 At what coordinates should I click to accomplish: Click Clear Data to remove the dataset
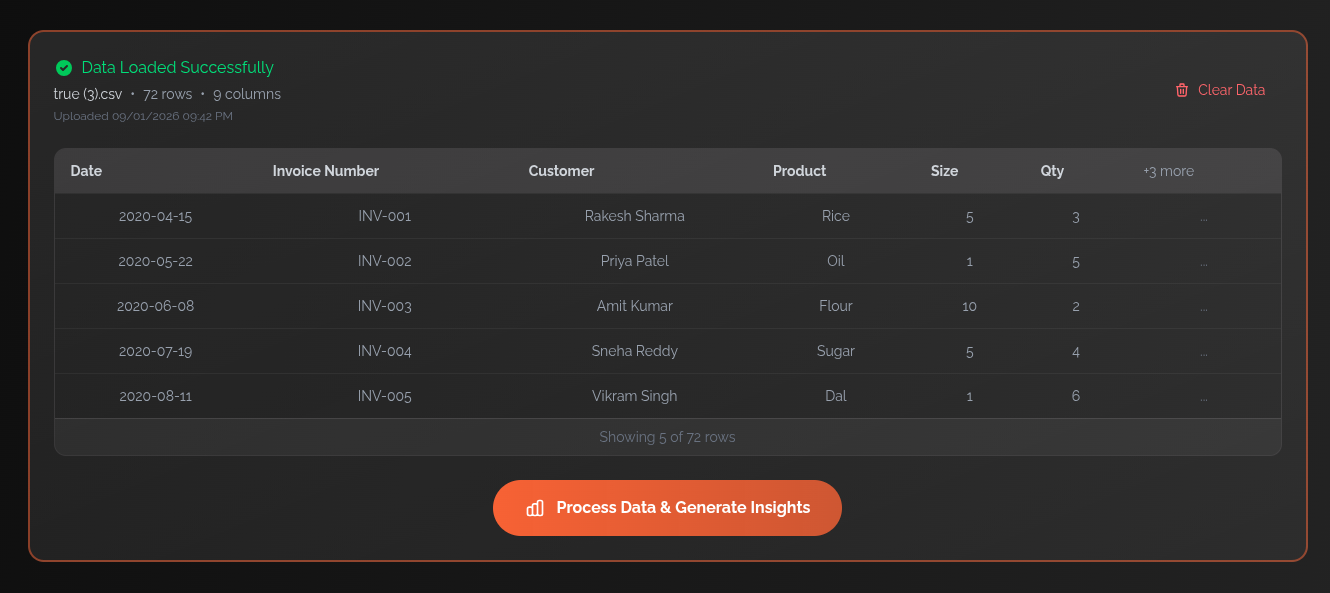(1231, 90)
